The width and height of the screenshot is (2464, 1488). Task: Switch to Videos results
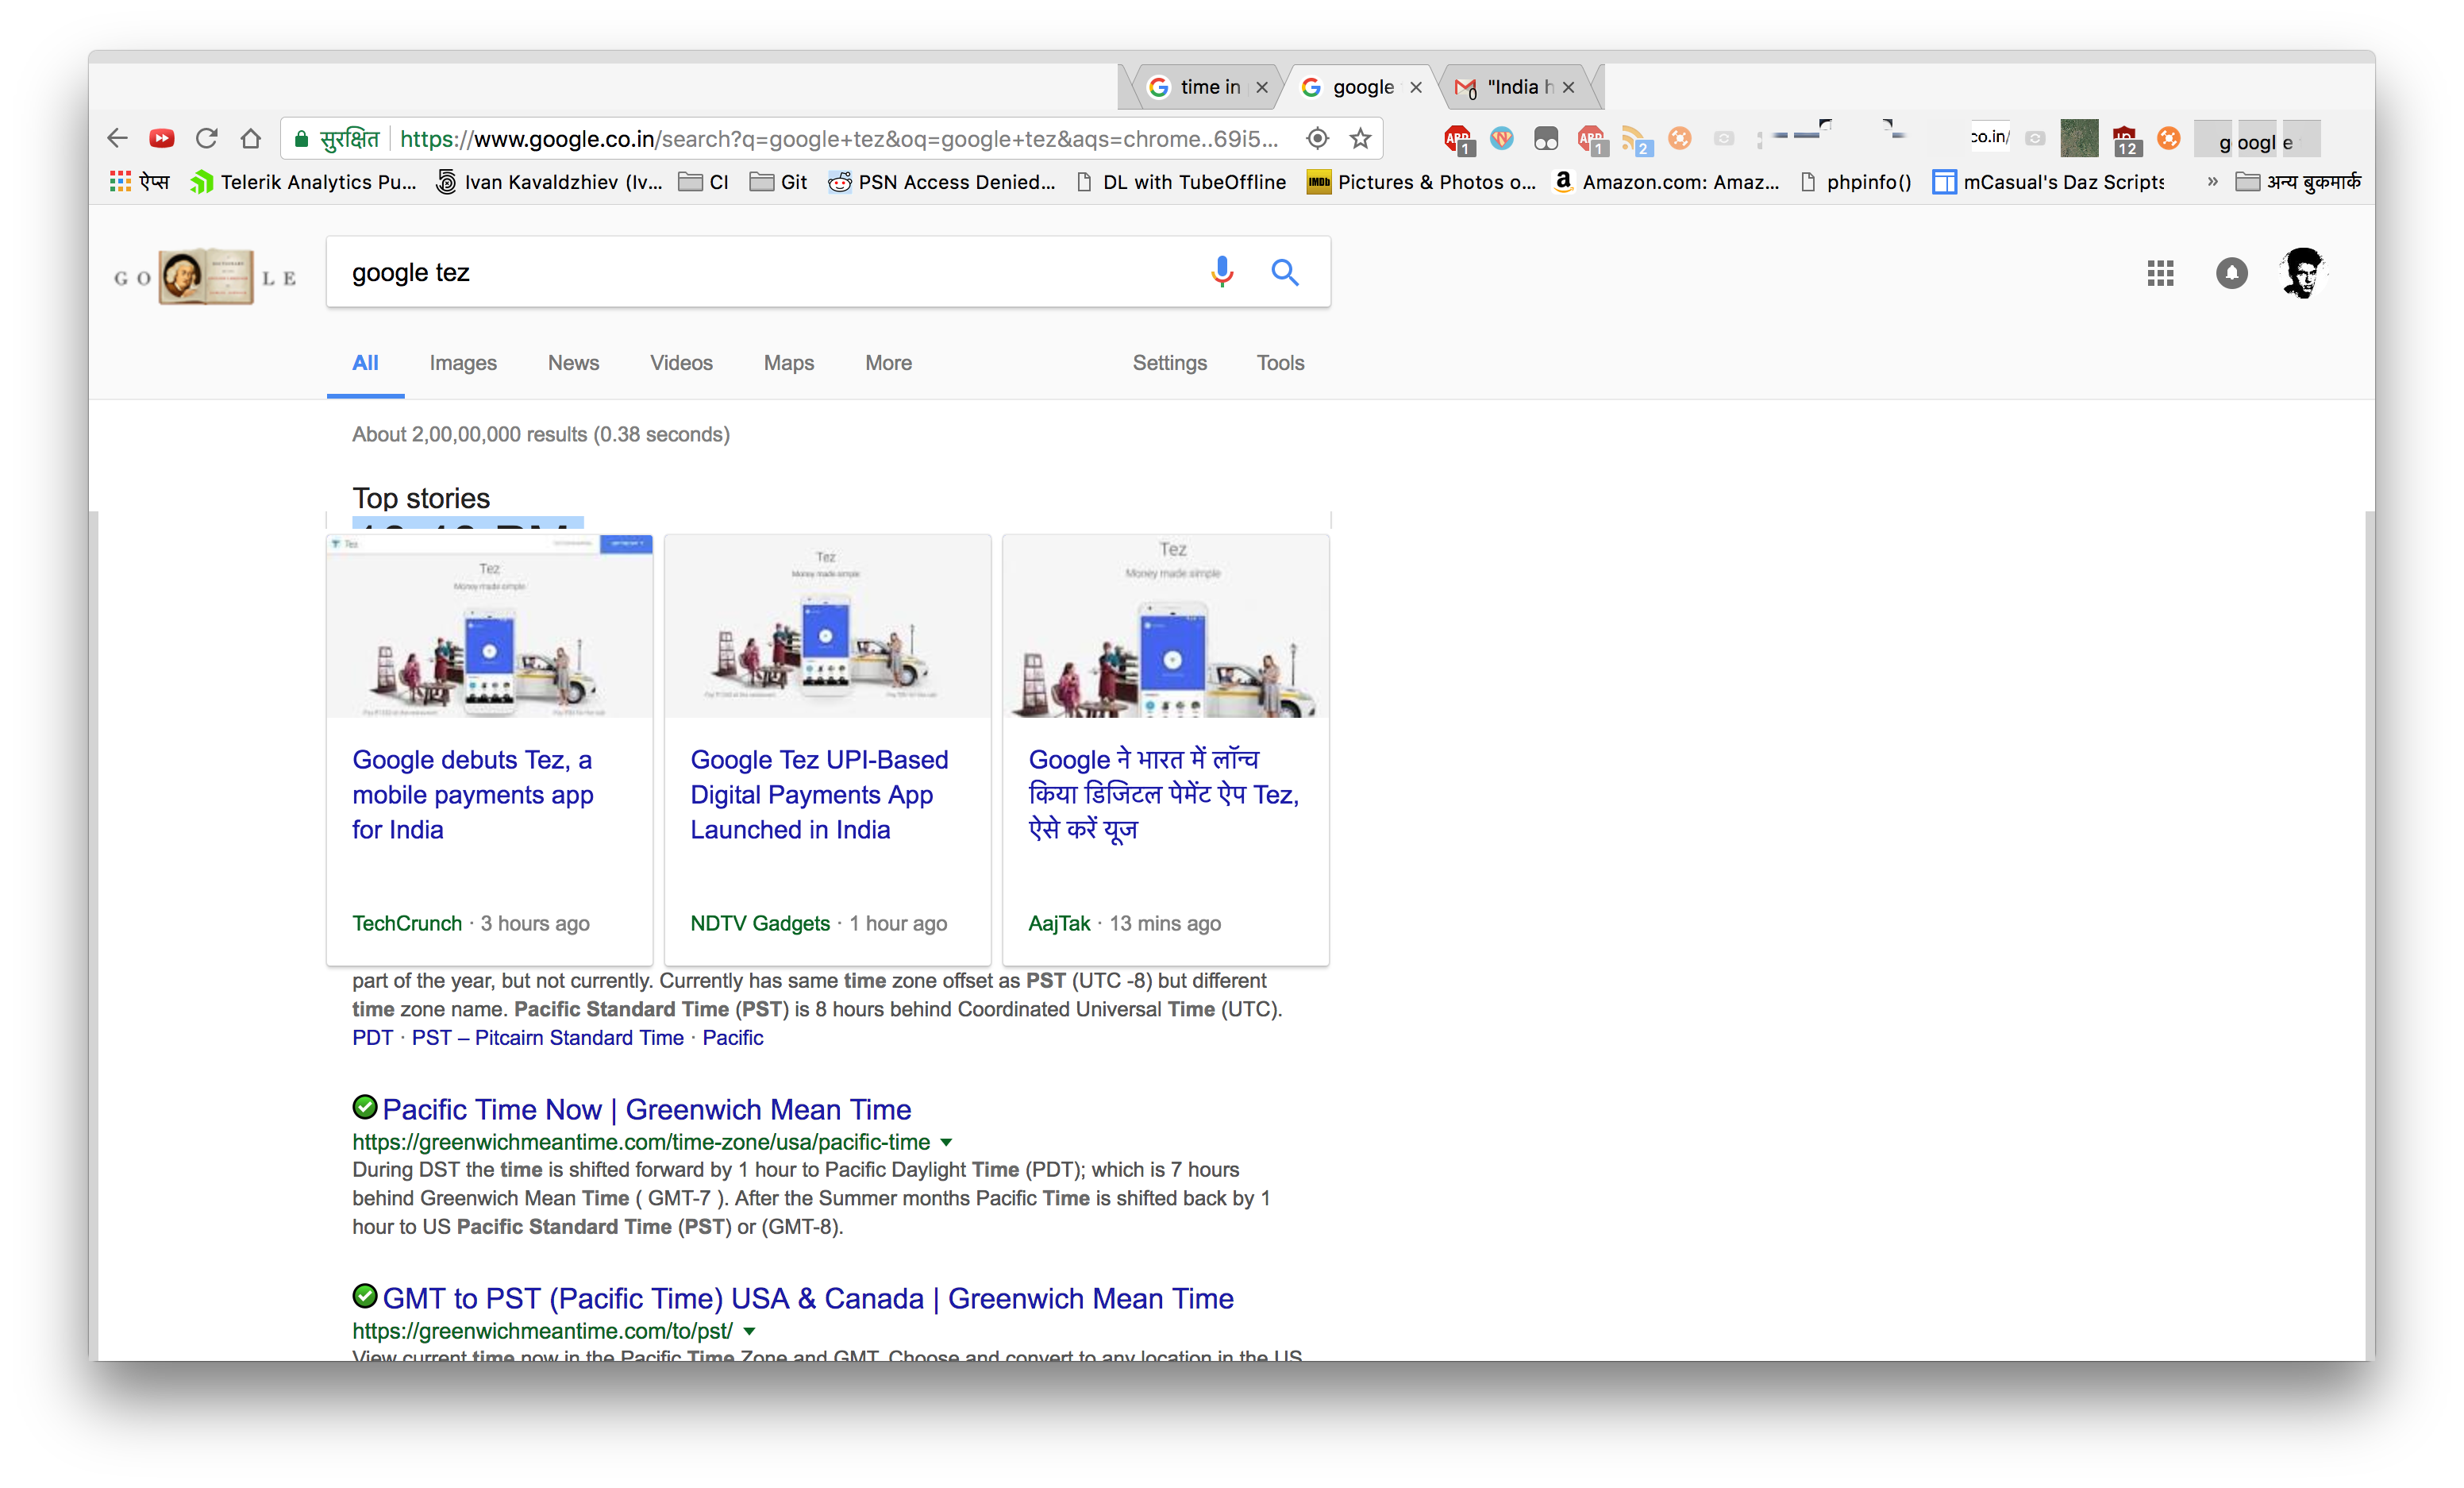pyautogui.click(x=681, y=363)
